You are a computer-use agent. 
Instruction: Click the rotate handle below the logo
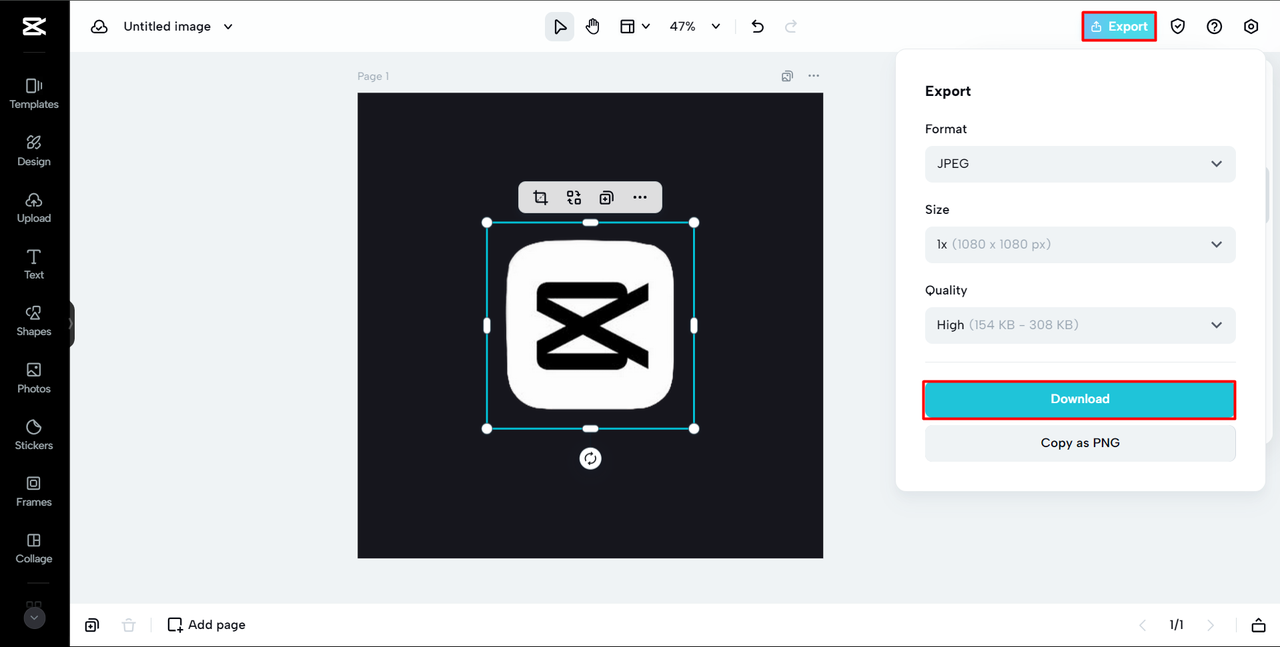[x=591, y=459]
